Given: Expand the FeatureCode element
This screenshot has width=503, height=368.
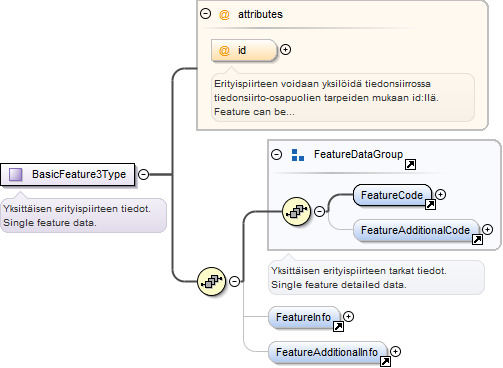Looking at the screenshot, I should click(441, 195).
